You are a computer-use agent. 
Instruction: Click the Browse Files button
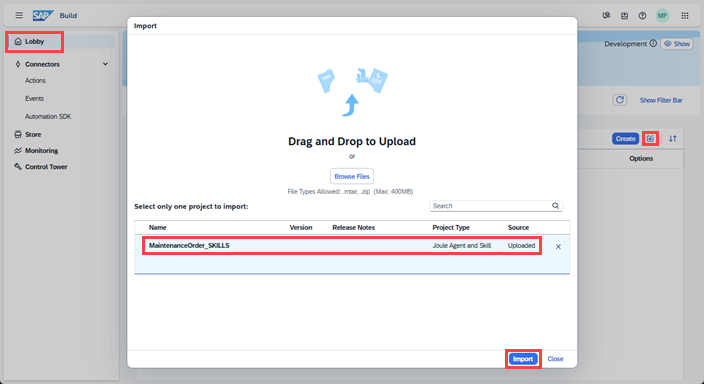(x=352, y=176)
